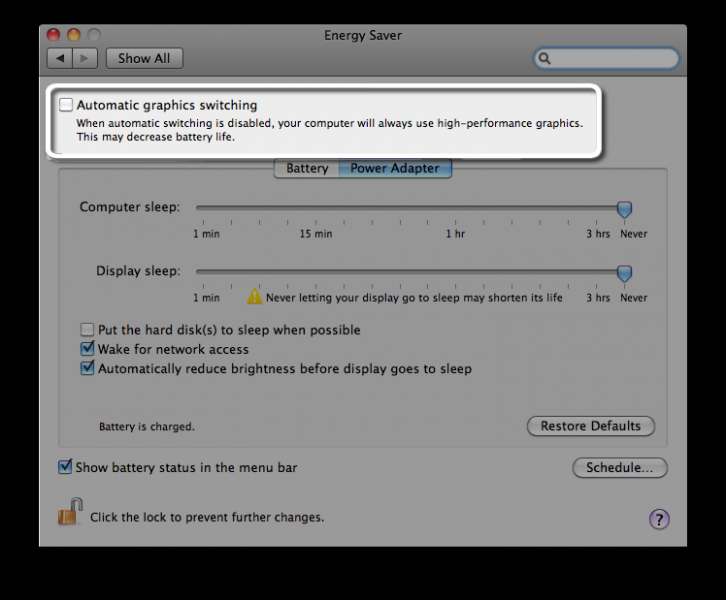Screen dimensions: 726x600
Task: Click the Computer sleep slider thumb
Action: pyautogui.click(x=624, y=209)
